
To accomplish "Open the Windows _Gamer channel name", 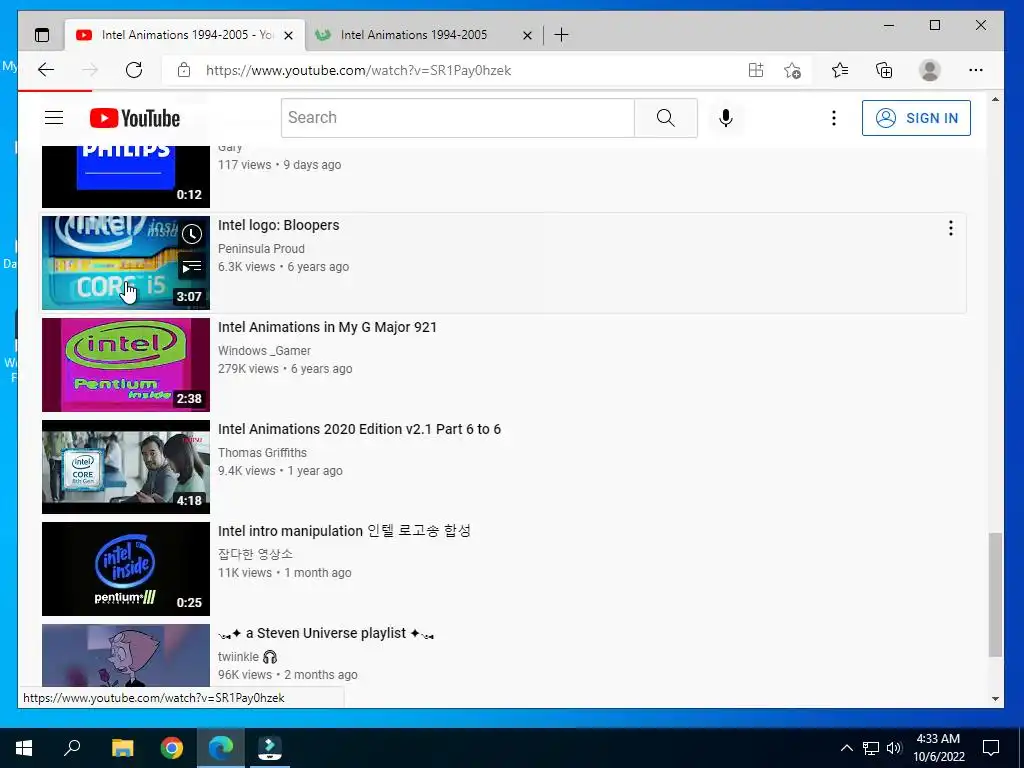I will pyautogui.click(x=264, y=351).
